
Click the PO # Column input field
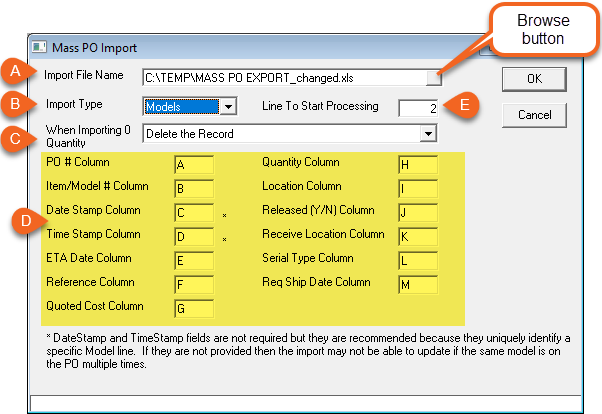[194, 165]
